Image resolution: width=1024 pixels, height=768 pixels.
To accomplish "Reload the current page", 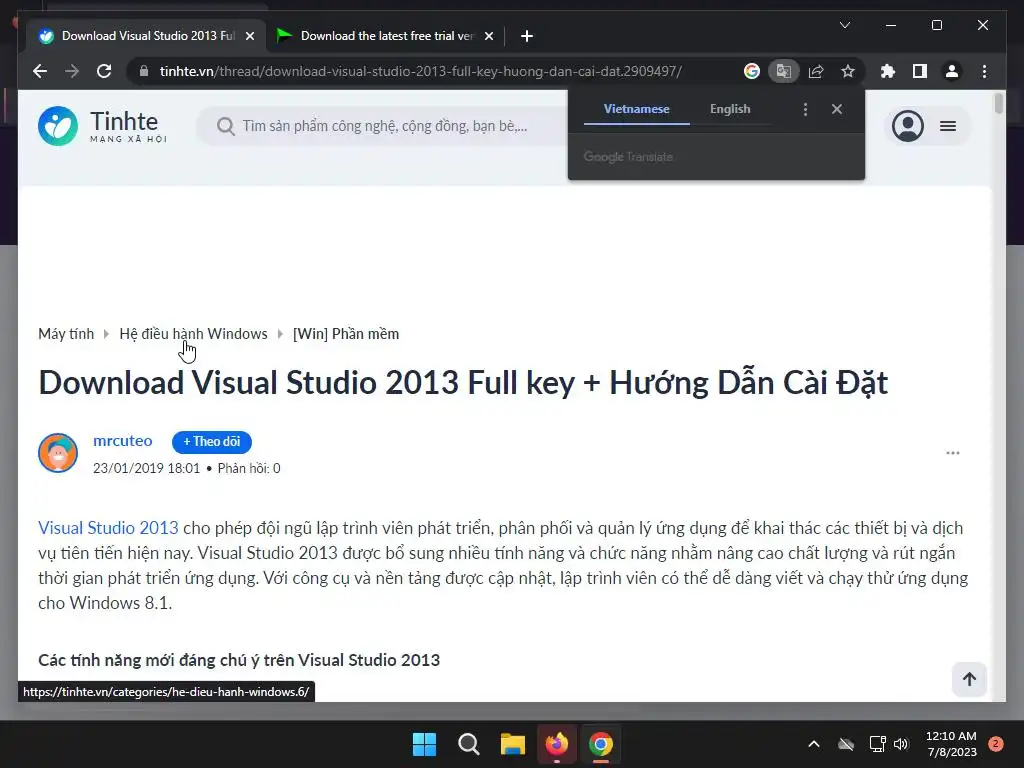I will [x=104, y=71].
